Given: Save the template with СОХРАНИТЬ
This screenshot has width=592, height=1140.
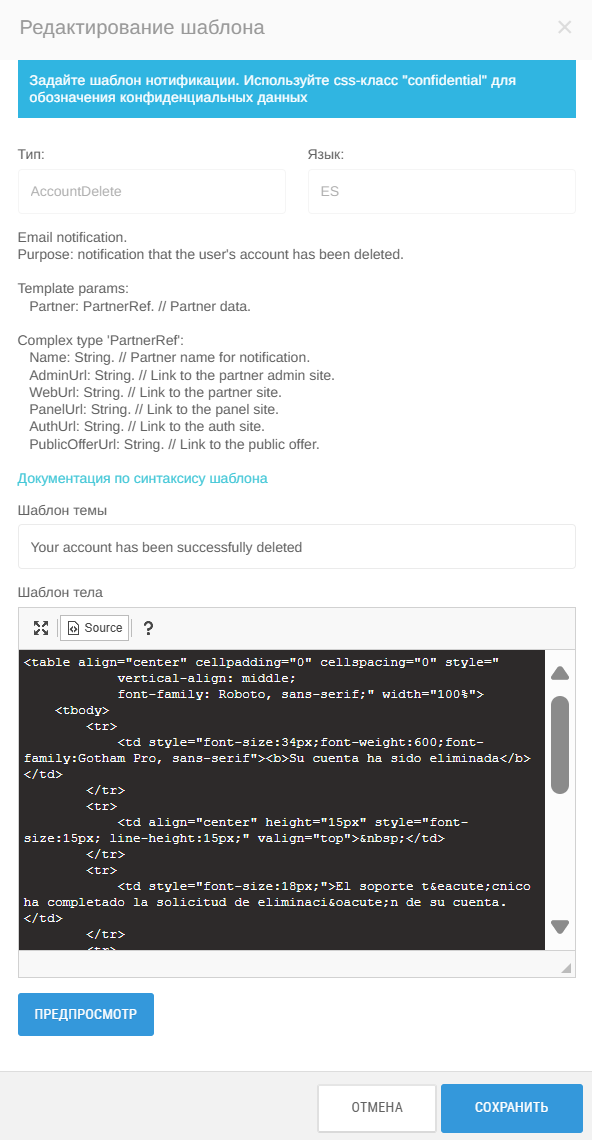Looking at the screenshot, I should click(x=511, y=1108).
